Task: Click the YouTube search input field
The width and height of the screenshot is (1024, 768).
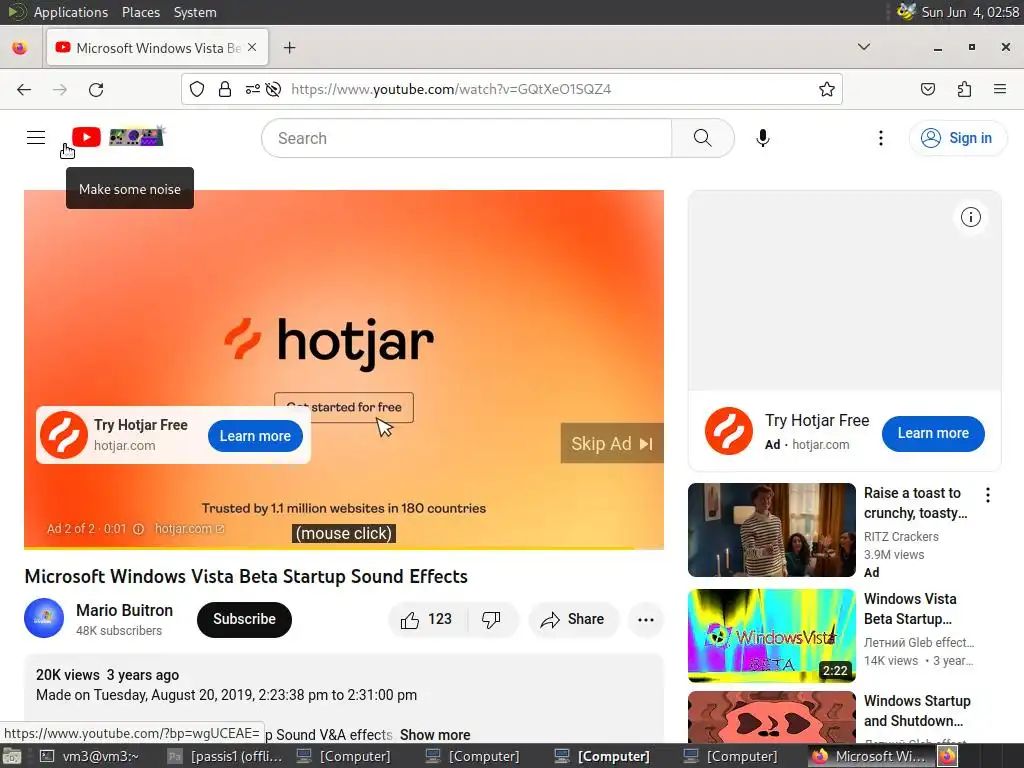Action: 467,138
